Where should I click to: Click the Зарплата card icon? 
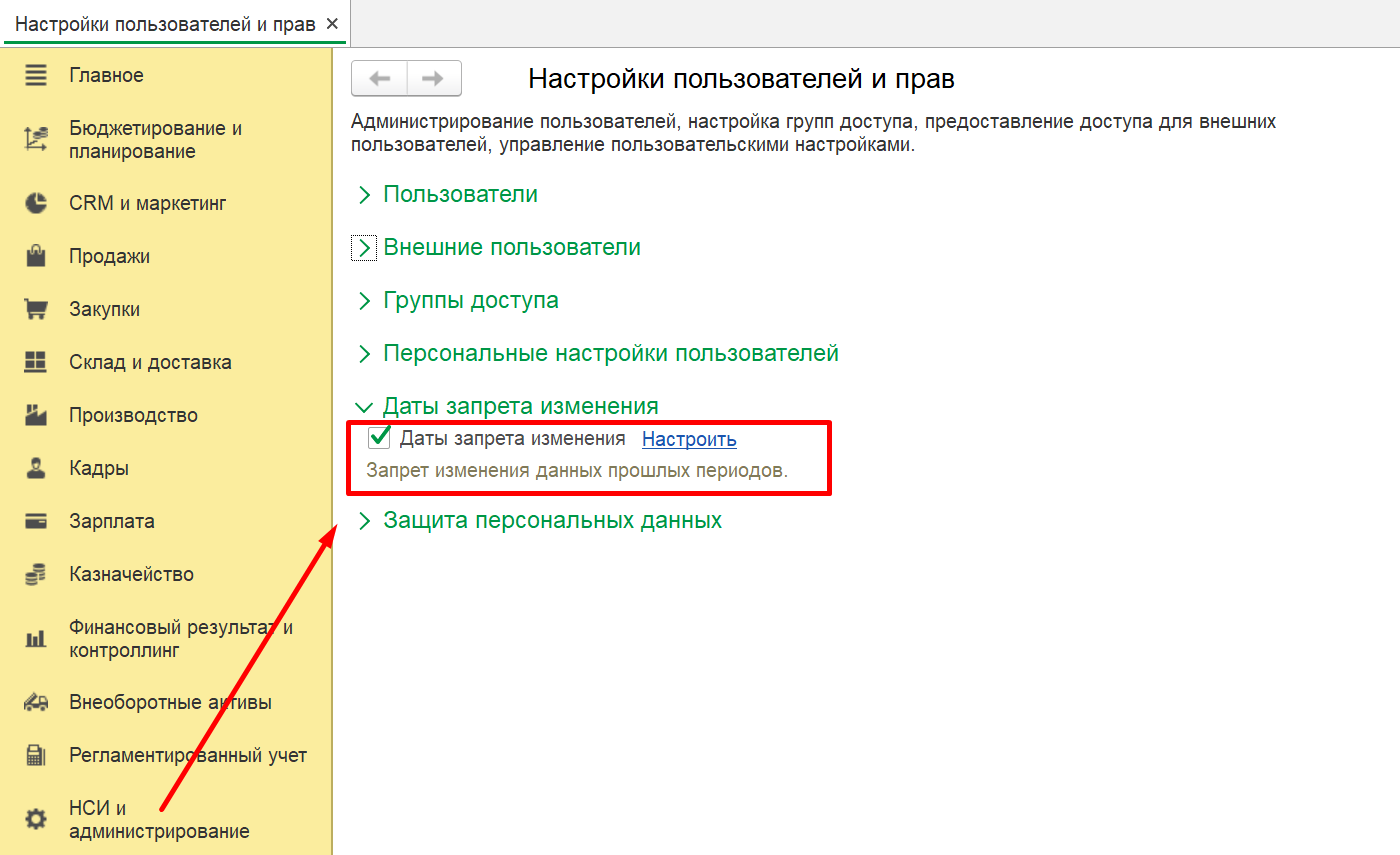tap(36, 521)
